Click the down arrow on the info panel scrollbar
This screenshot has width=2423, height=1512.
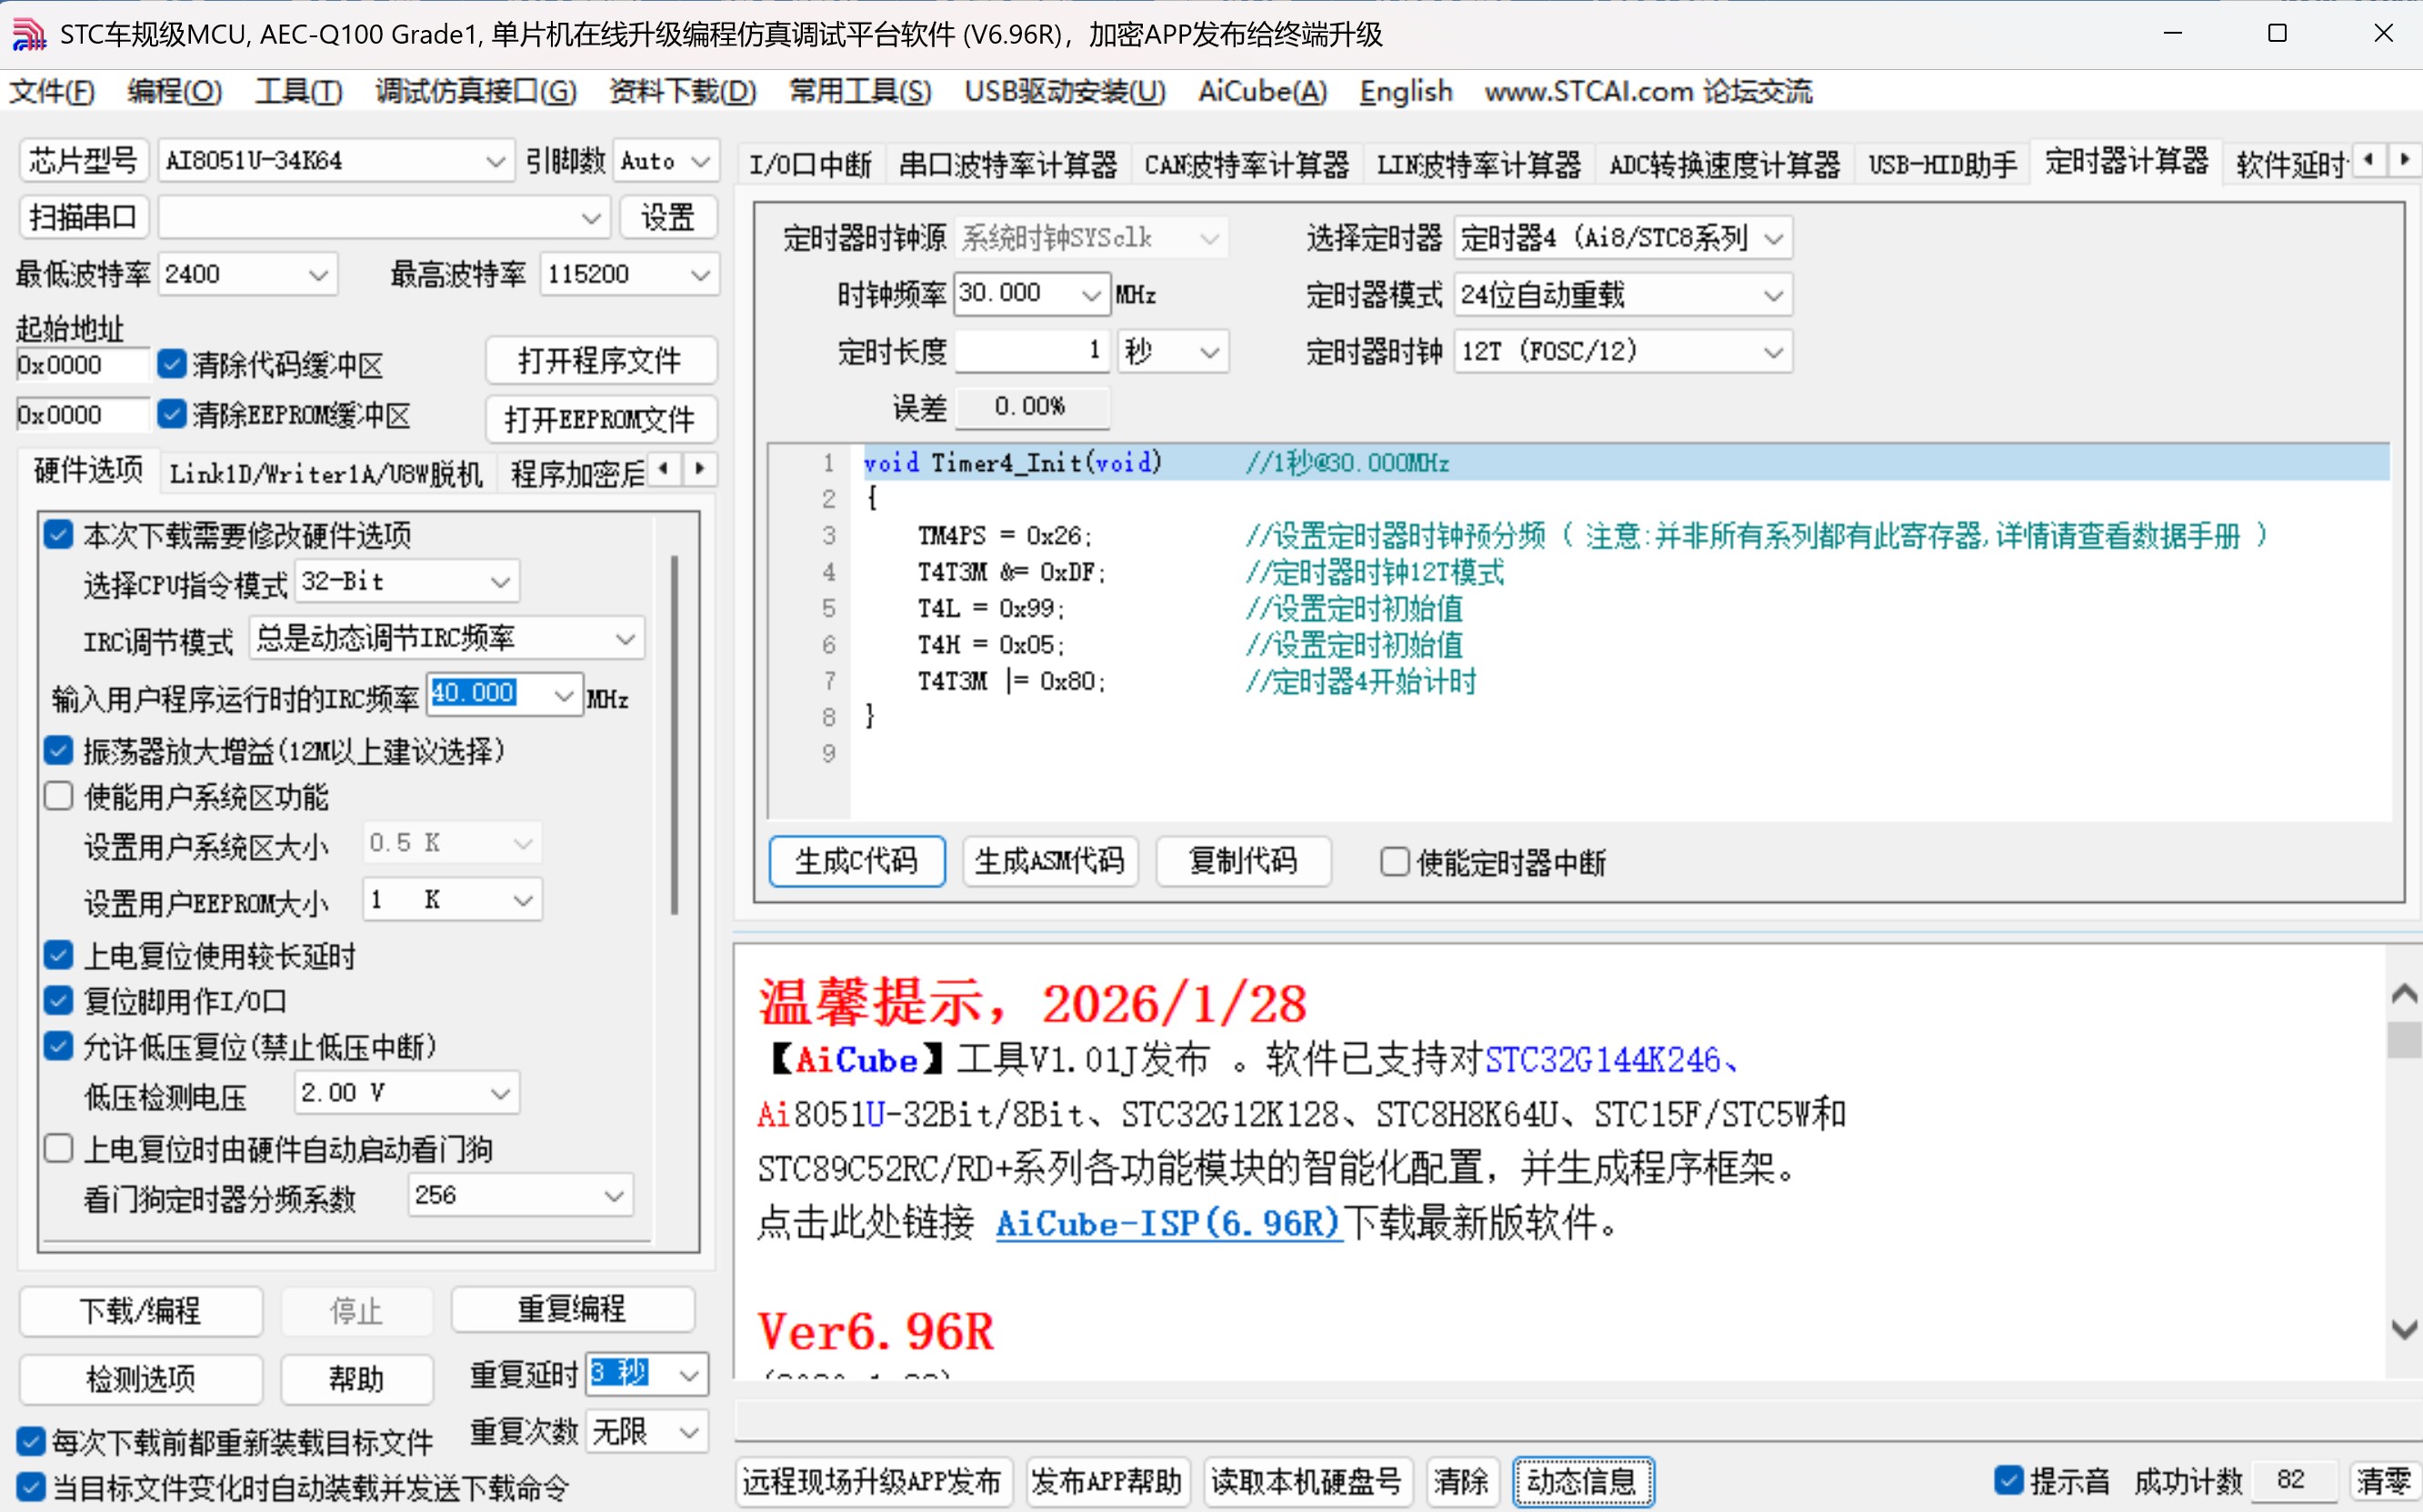tap(2404, 1330)
